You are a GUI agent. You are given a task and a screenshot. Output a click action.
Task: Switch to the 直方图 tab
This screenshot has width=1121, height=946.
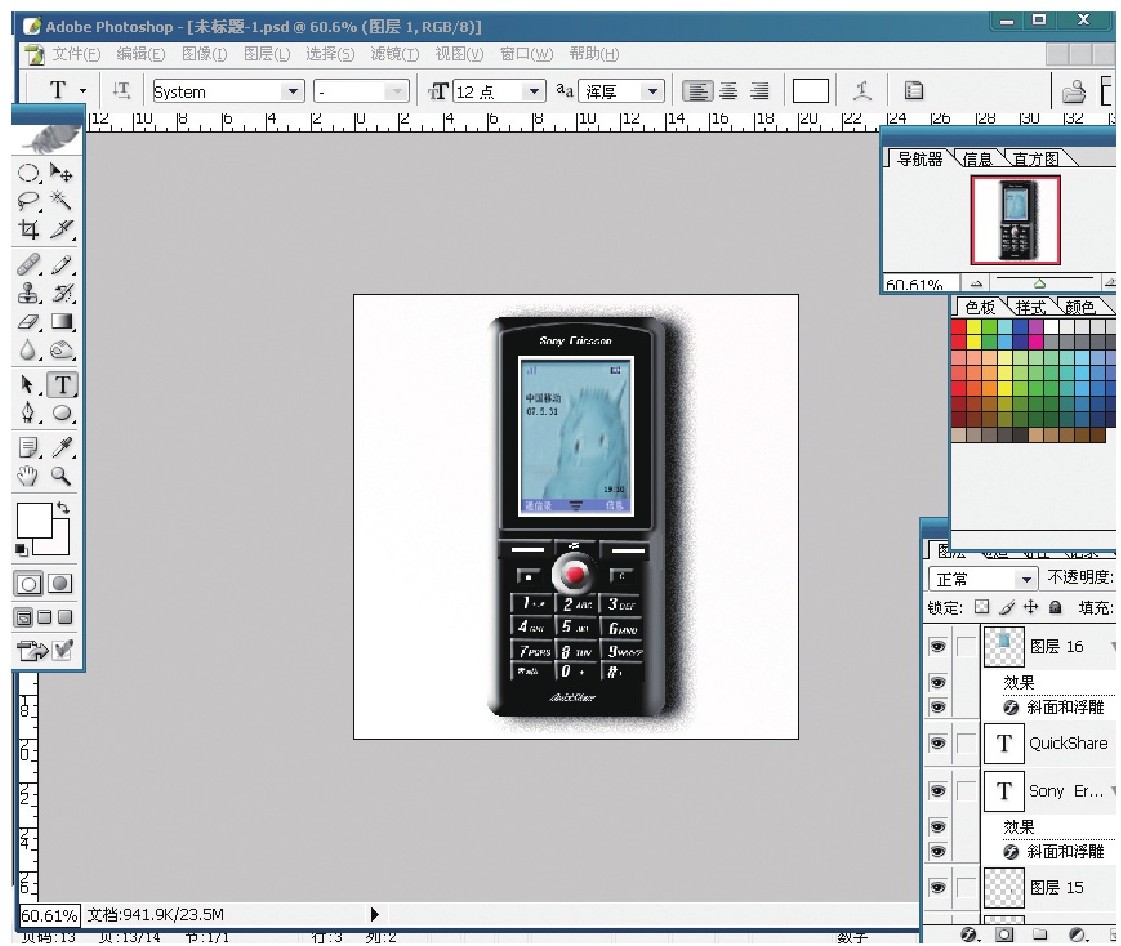1035,159
